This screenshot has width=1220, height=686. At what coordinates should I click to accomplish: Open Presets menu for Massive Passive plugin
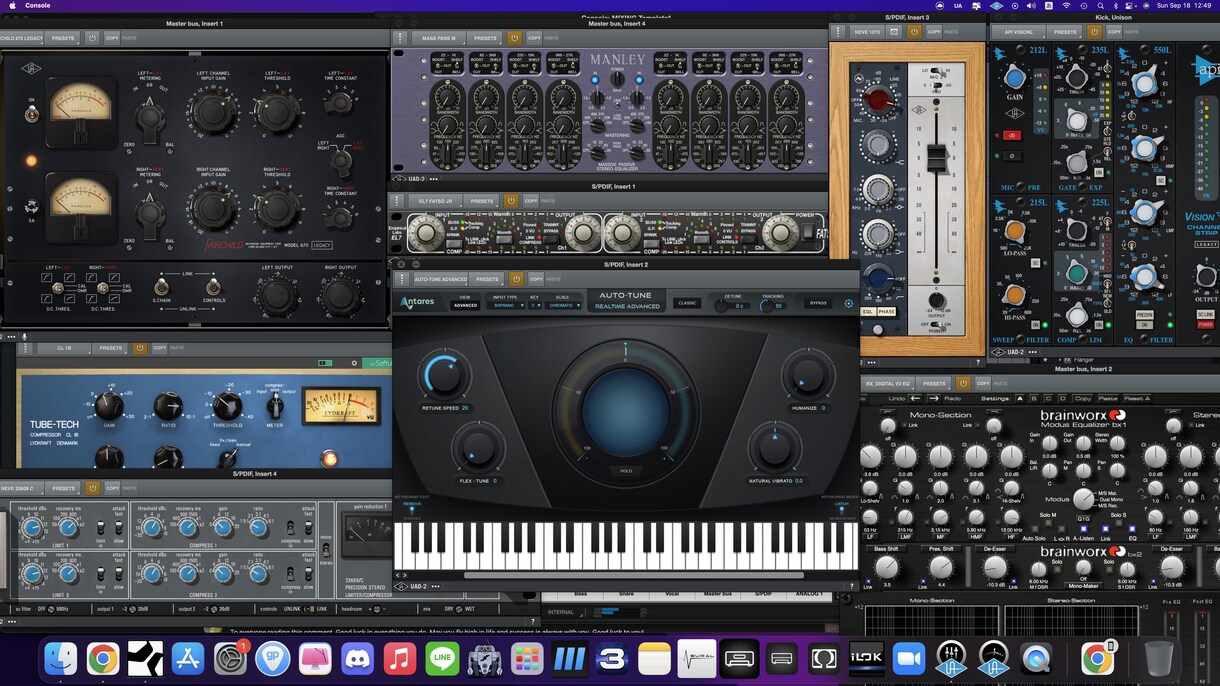486,38
